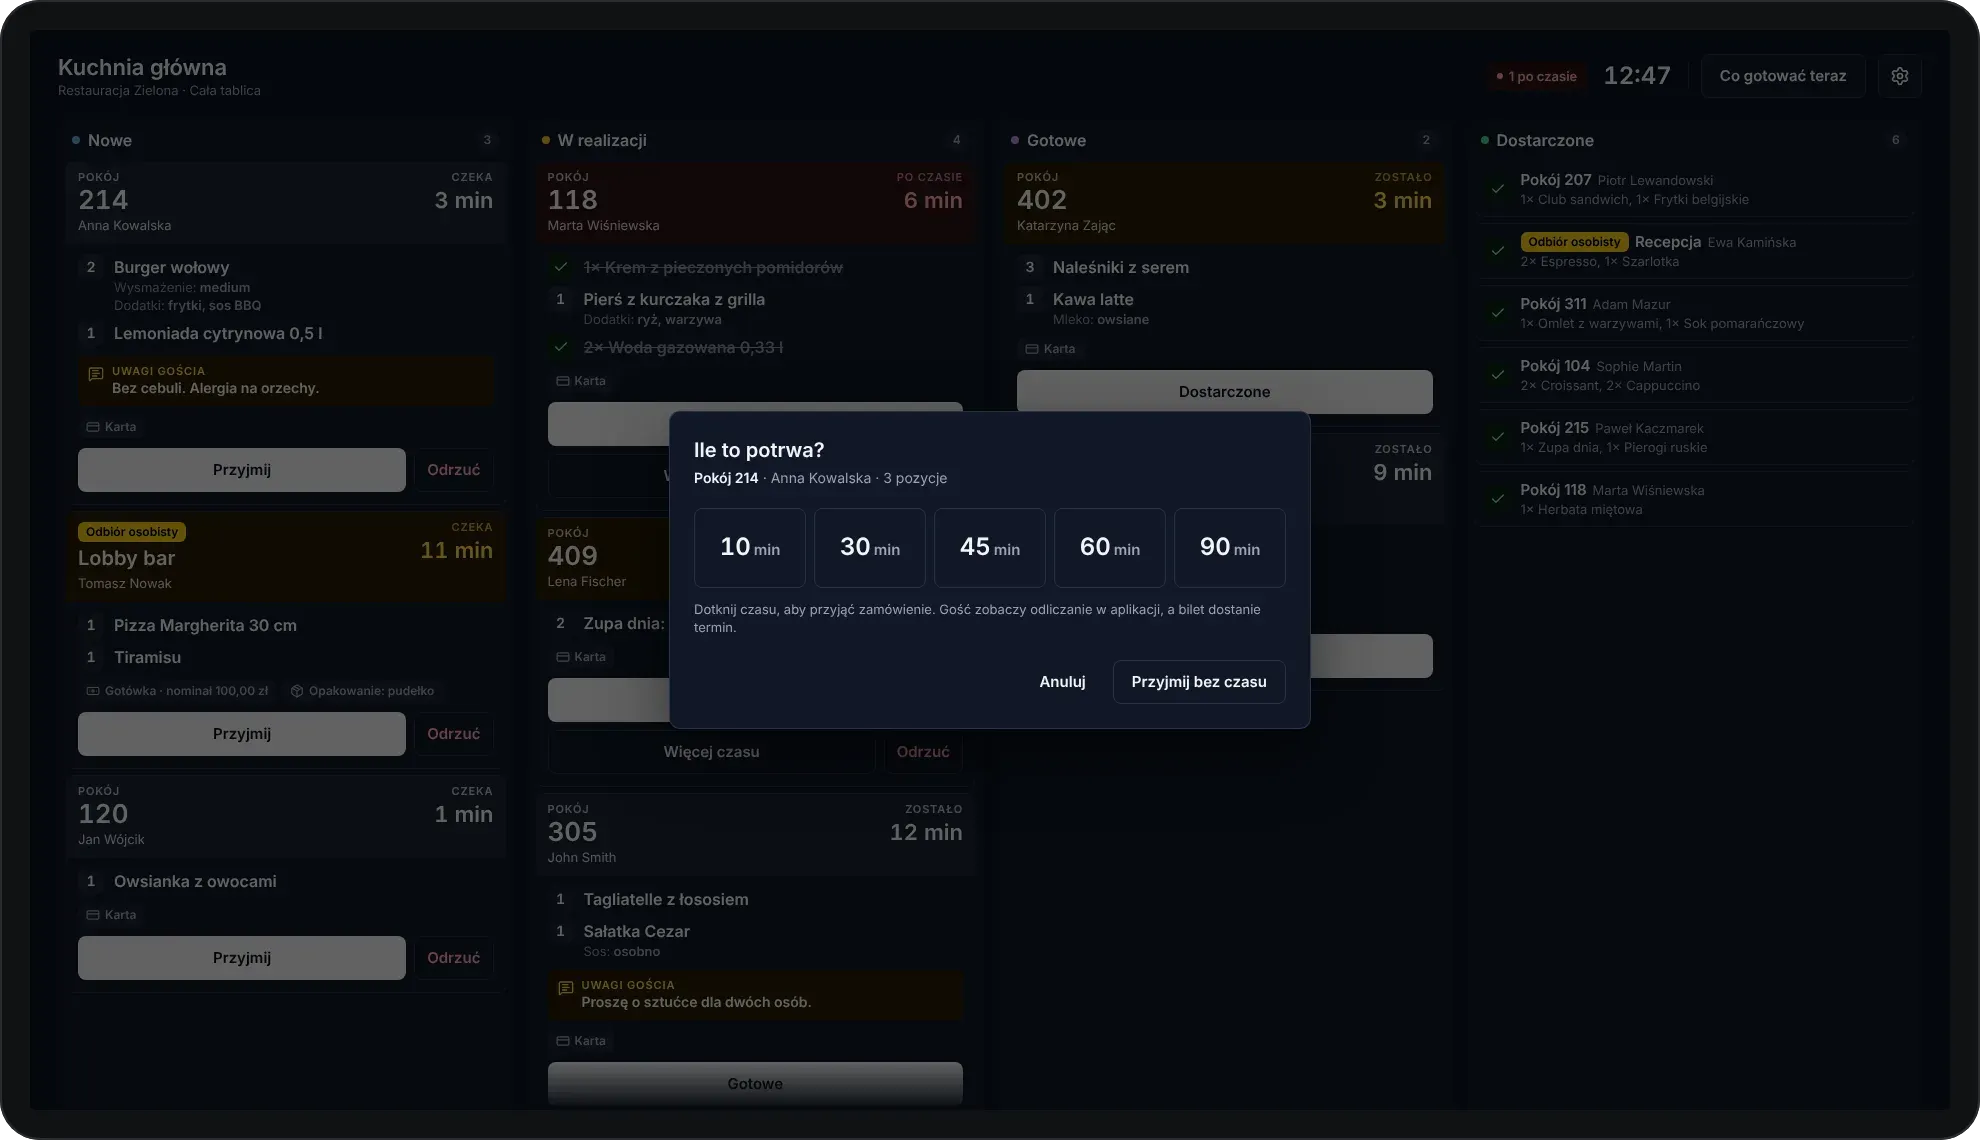Click card icon in room 120 order
The height and width of the screenshot is (1140, 1980).
(x=93, y=915)
